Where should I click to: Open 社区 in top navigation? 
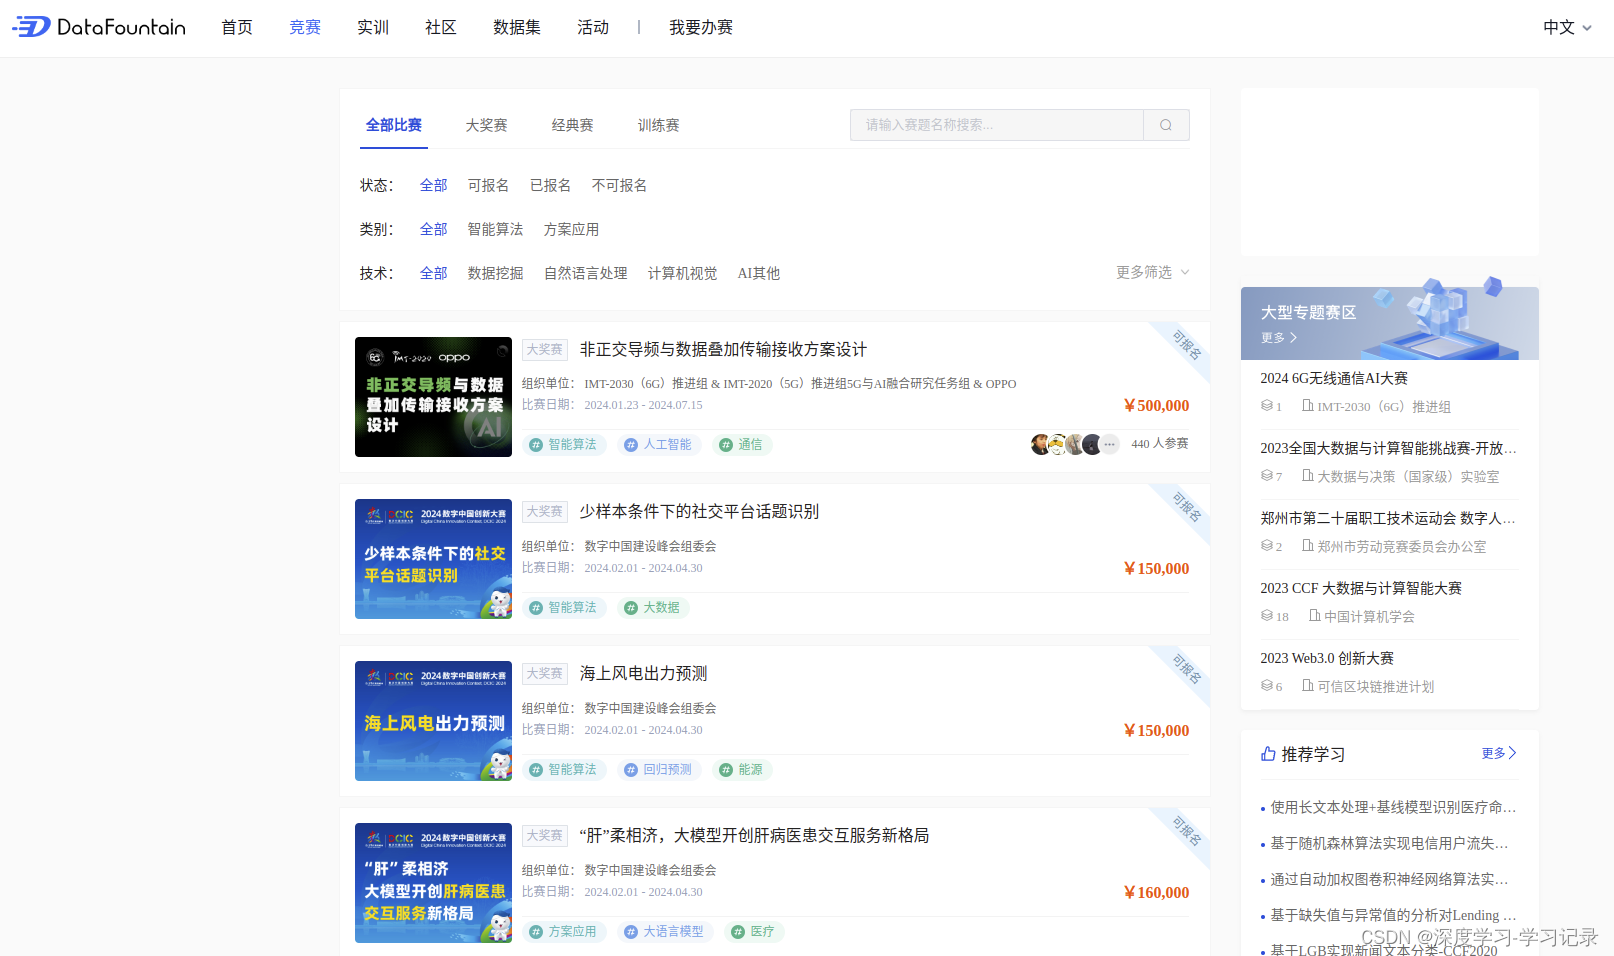coord(441,27)
